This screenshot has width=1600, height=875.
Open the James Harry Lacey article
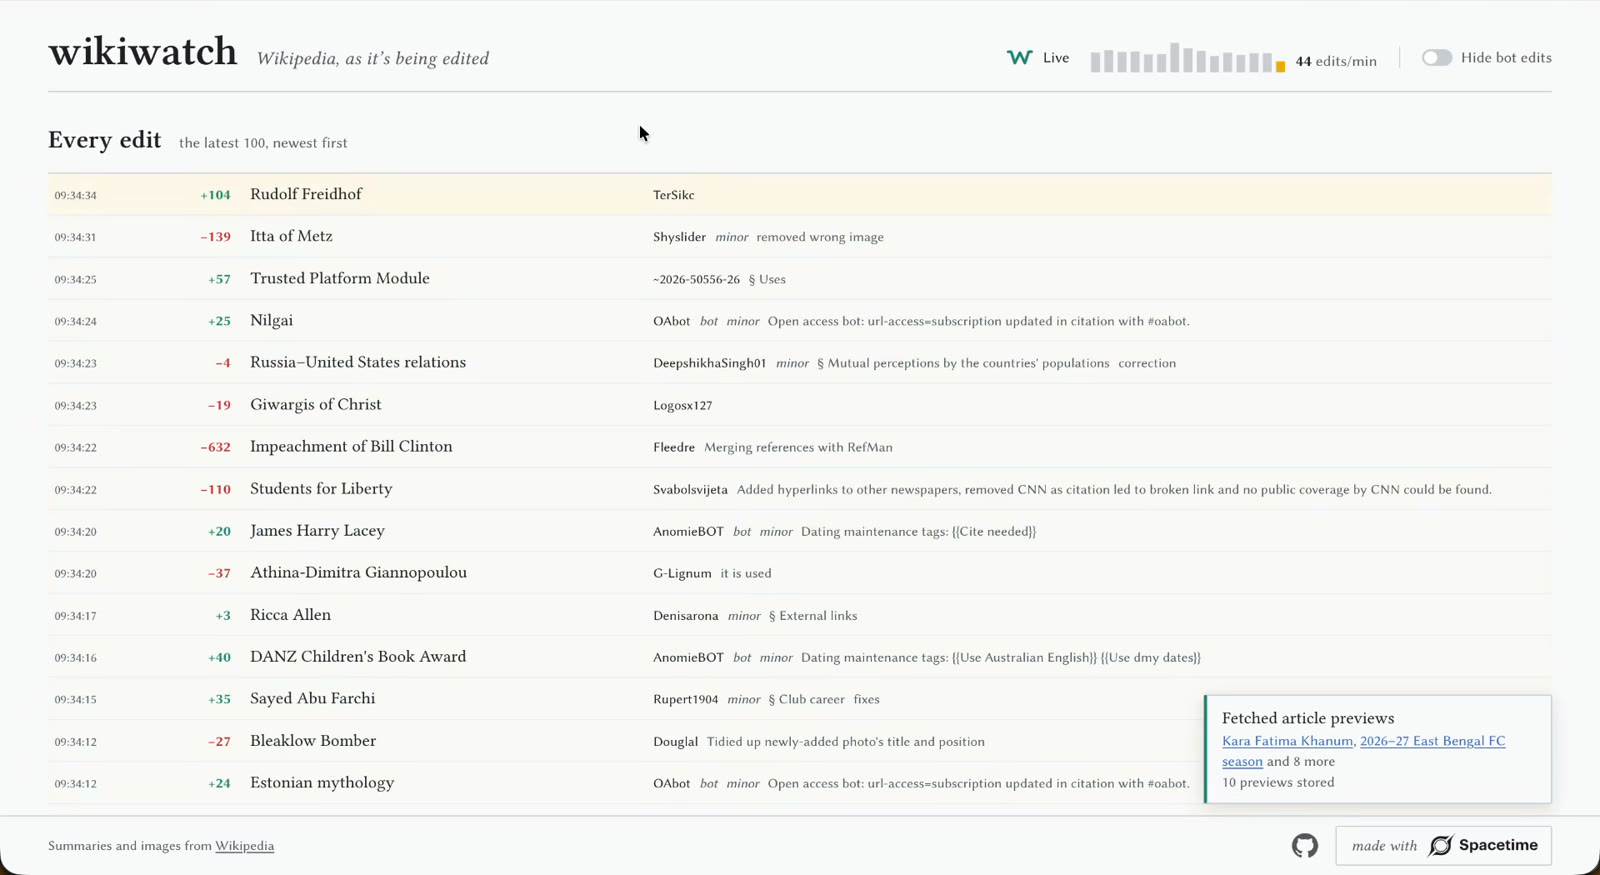[x=317, y=530]
